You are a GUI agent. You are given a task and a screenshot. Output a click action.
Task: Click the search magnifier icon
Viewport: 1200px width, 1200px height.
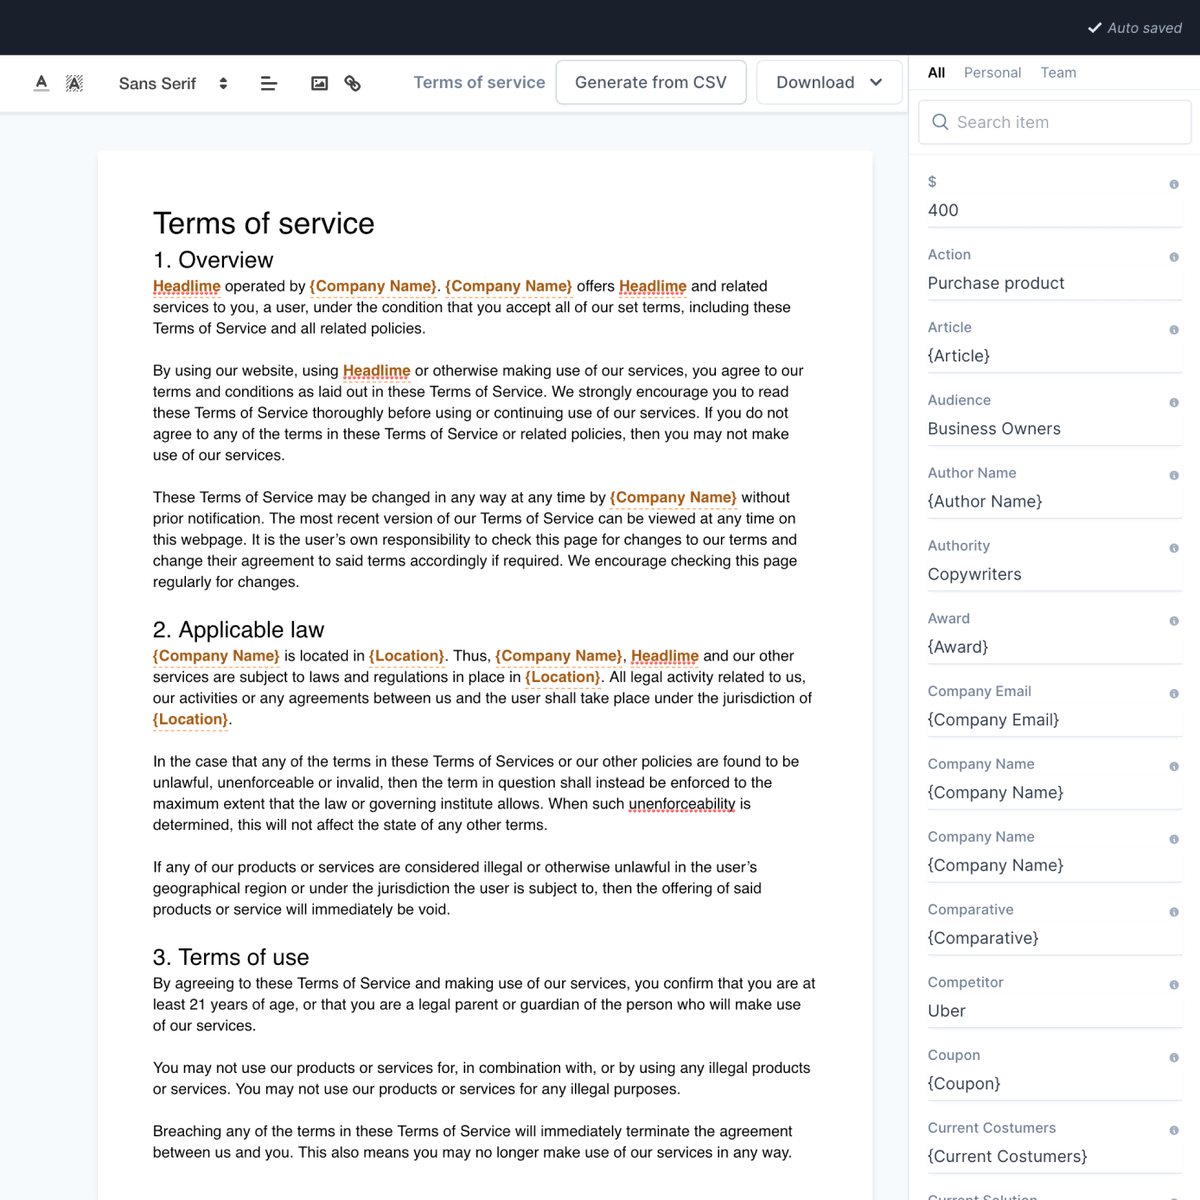(940, 122)
